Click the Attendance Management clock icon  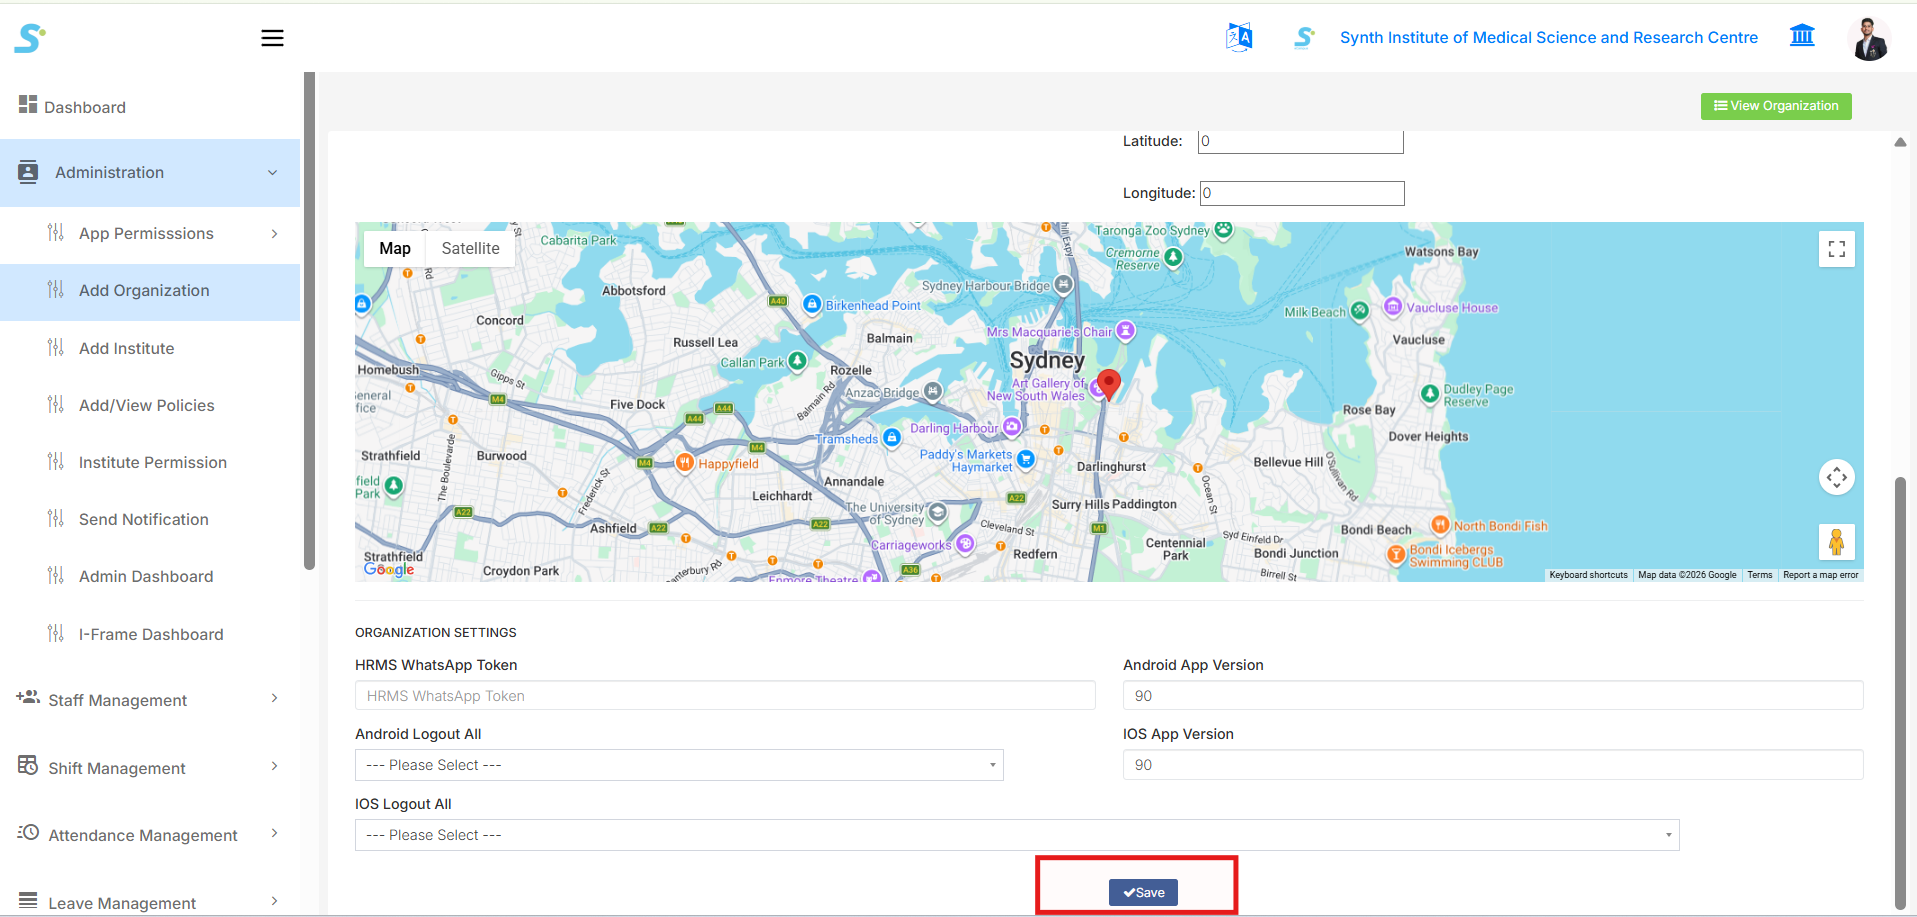pos(28,832)
